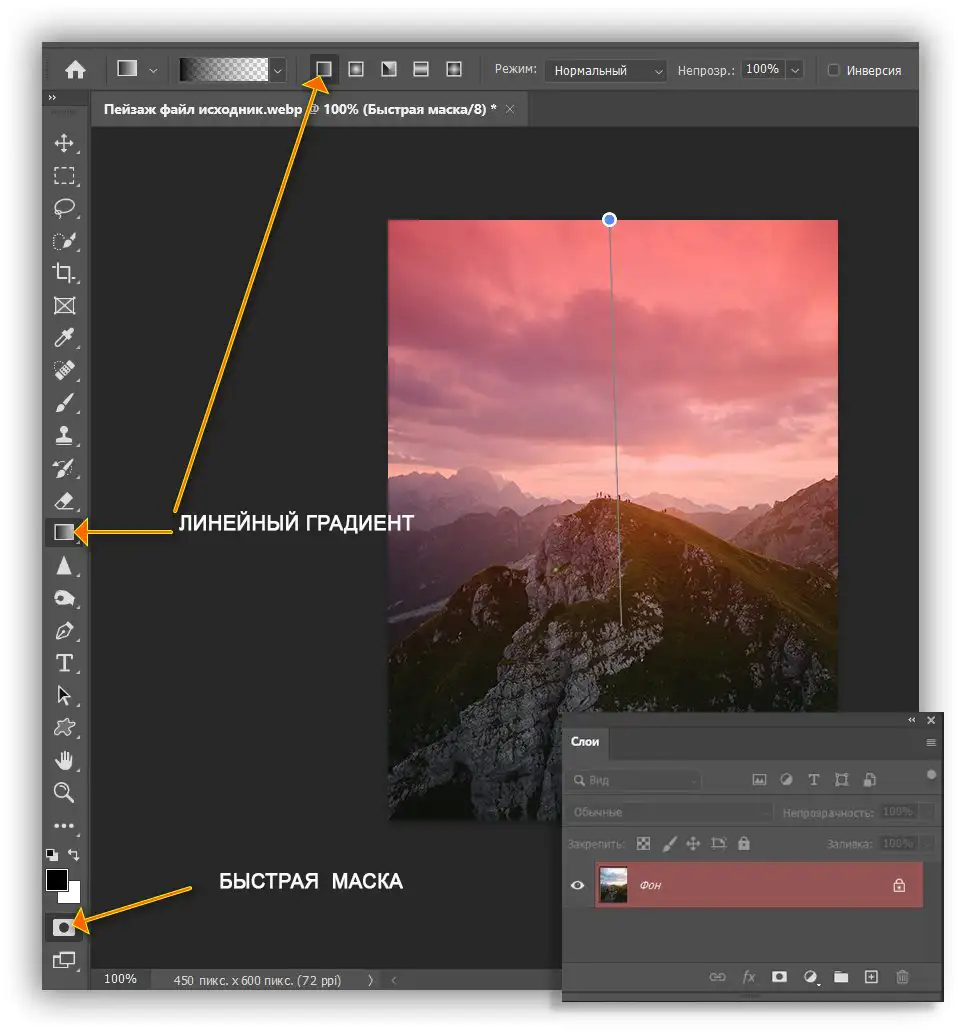
Task: Choose the Crop tool
Action: (x=64, y=272)
